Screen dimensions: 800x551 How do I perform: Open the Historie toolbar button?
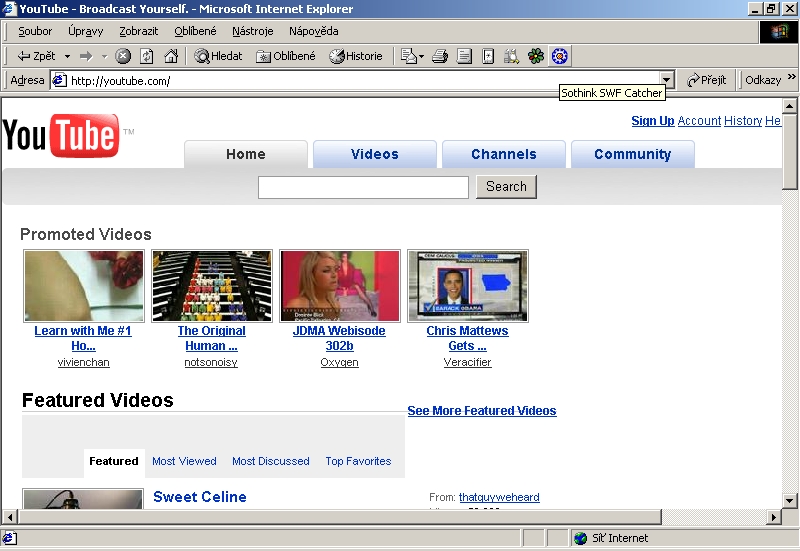click(x=356, y=56)
